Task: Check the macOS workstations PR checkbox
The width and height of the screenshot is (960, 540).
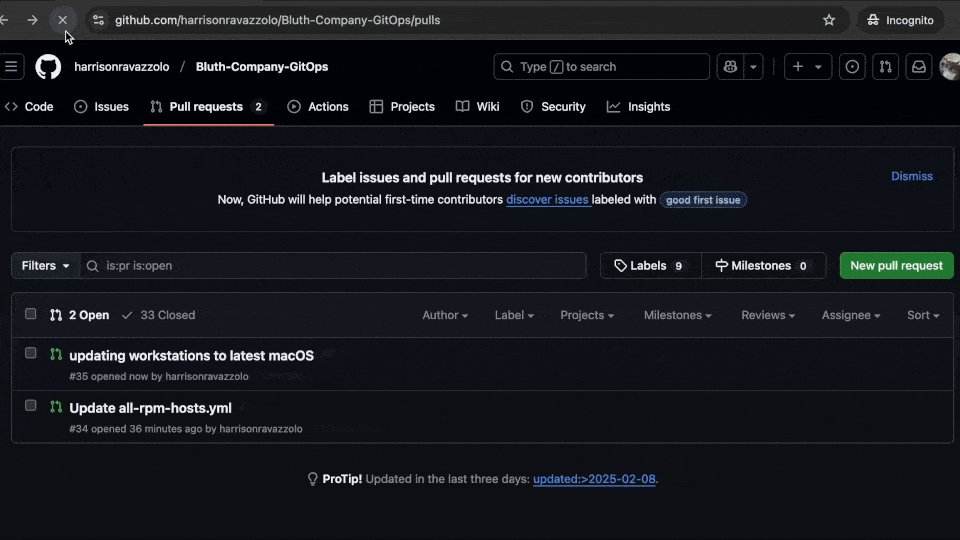Action: click(x=31, y=353)
